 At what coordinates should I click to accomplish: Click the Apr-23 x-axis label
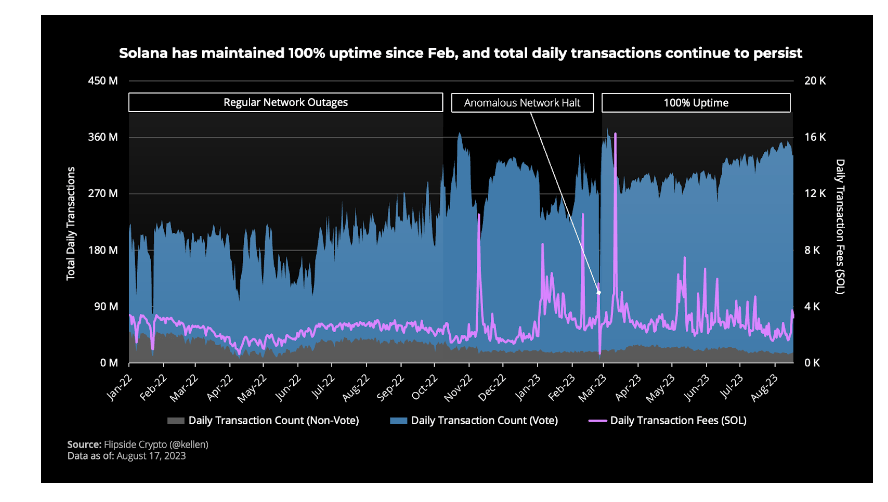pos(628,387)
